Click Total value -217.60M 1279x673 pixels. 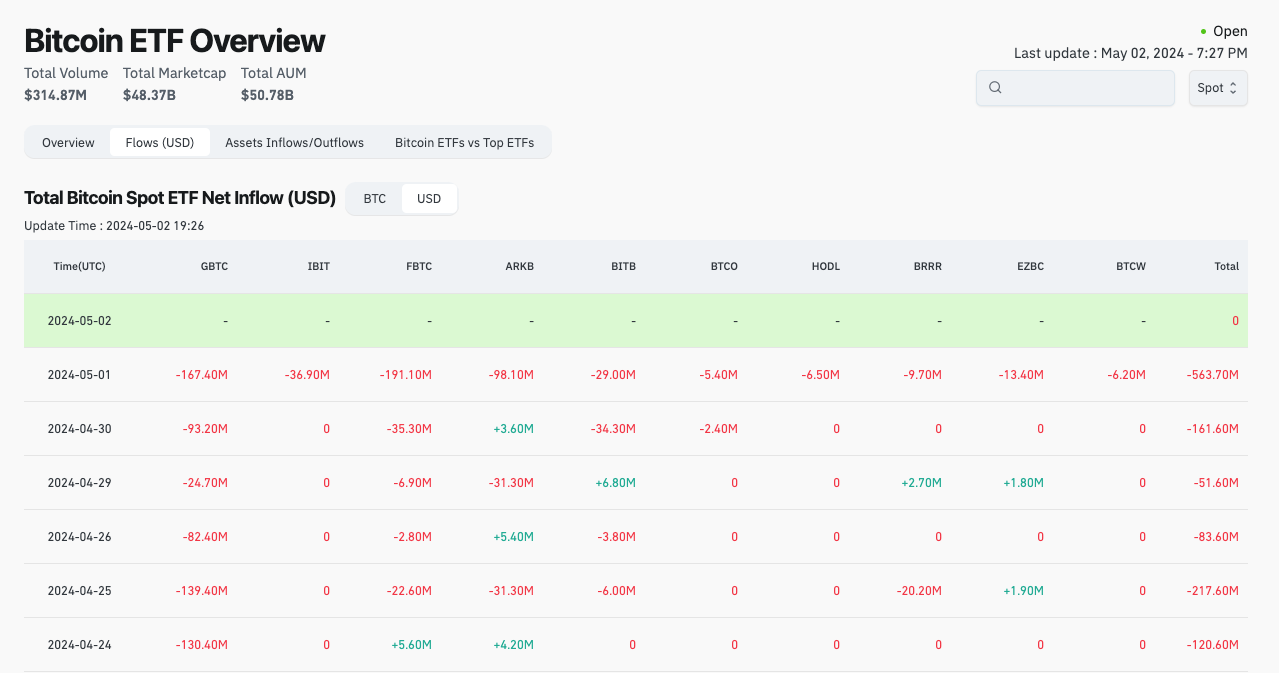(1213, 591)
